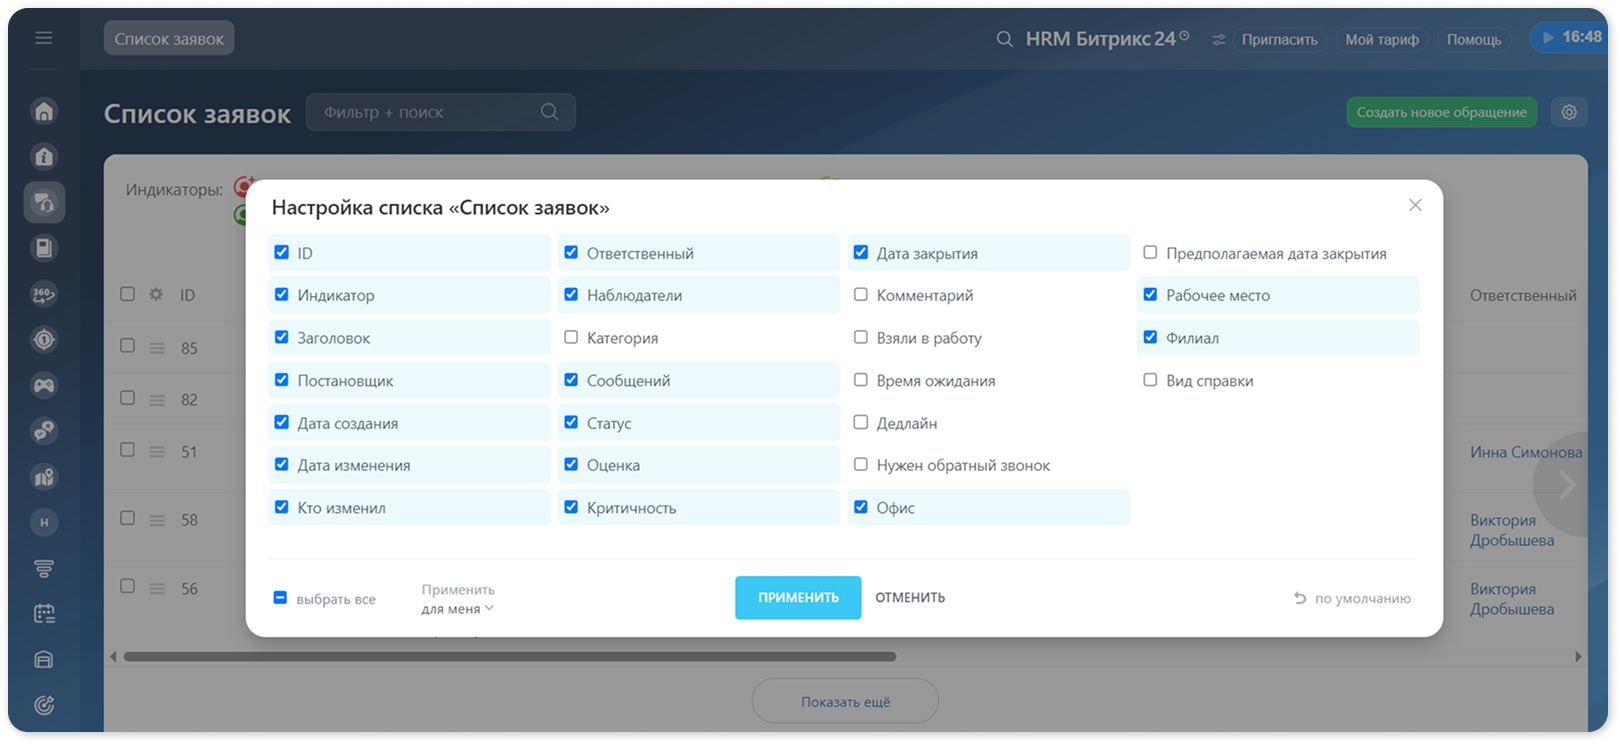Expand the 'Применить для меня' dropdown
The image size is (1620, 744).
(458, 599)
